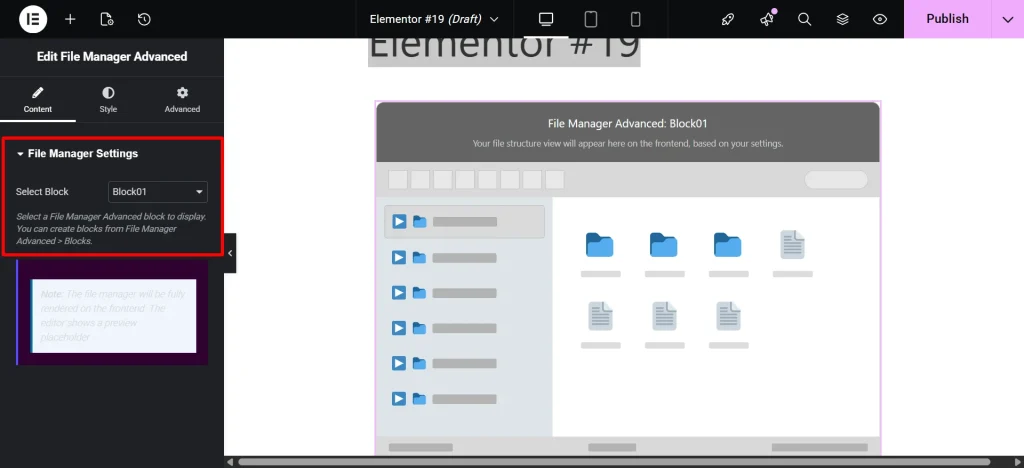Screen dimensions: 1024x468
Task: Click the preview search pill placeholder
Action: pos(836,179)
